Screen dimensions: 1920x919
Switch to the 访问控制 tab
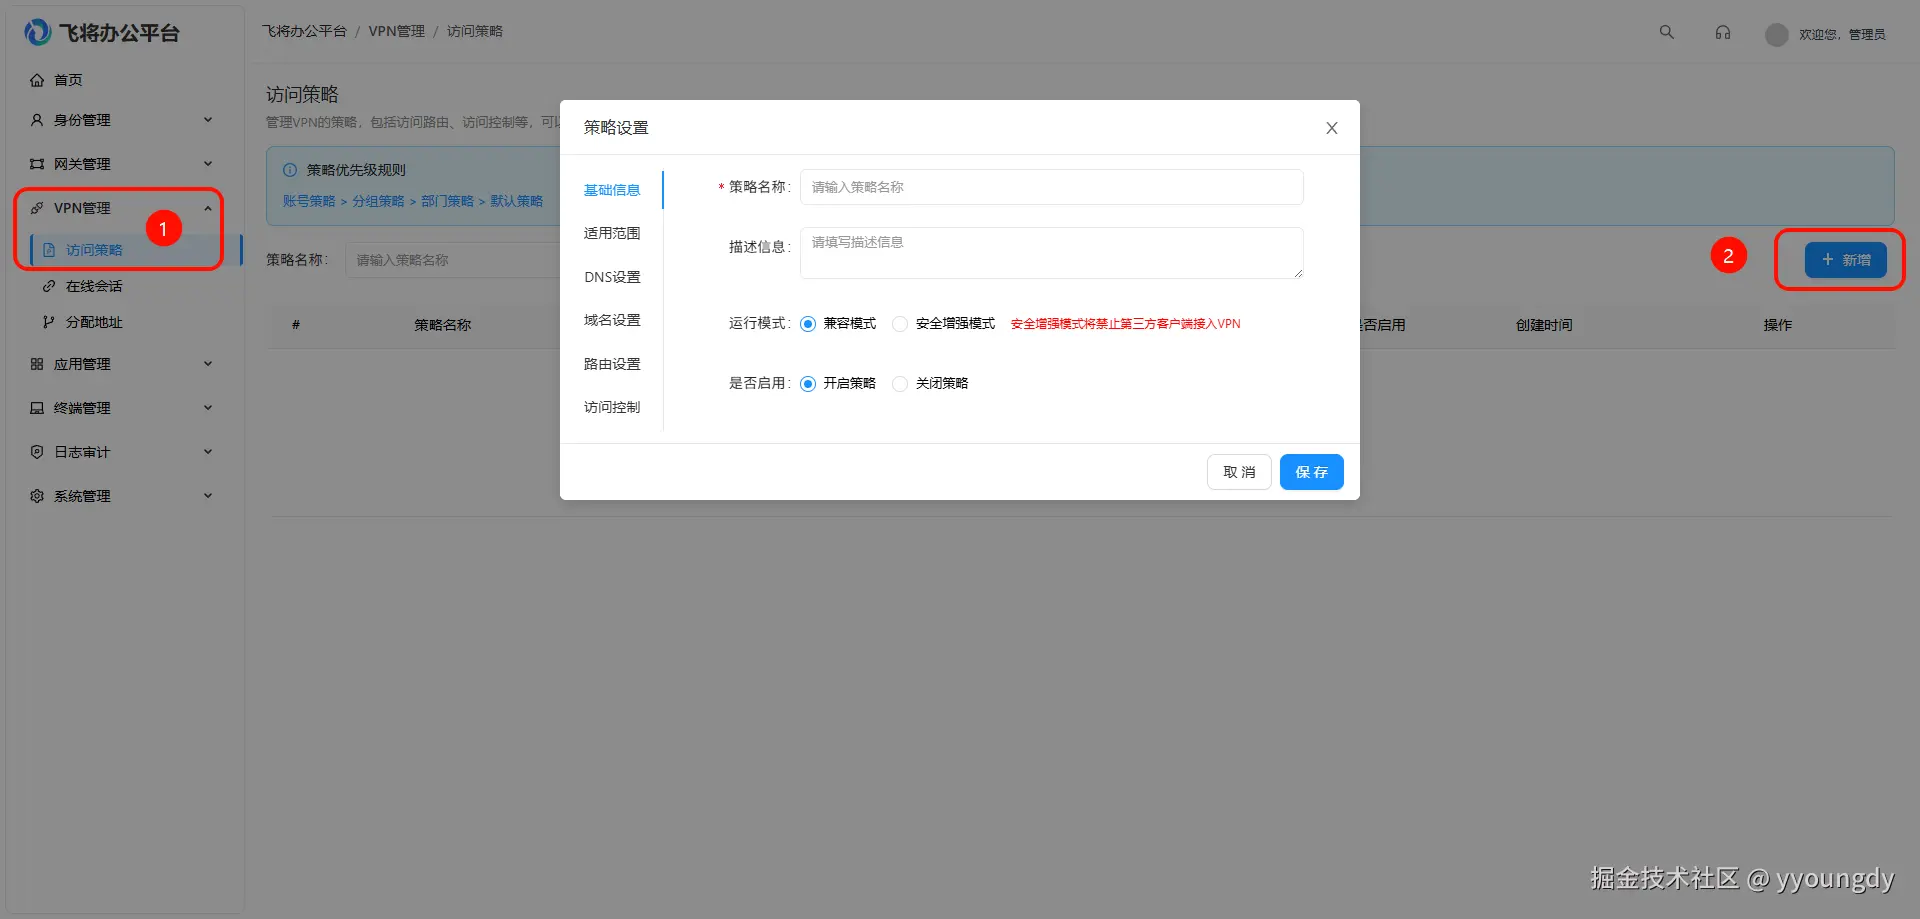pyautogui.click(x=612, y=407)
